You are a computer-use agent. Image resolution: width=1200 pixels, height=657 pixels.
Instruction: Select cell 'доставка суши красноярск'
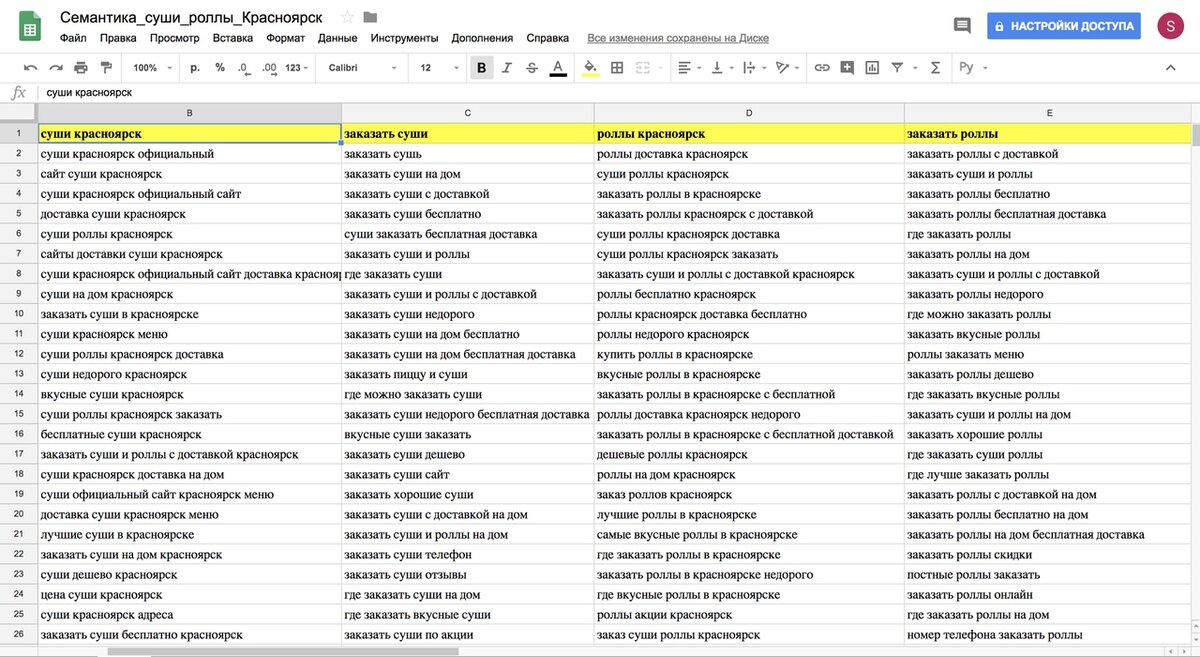tap(190, 214)
